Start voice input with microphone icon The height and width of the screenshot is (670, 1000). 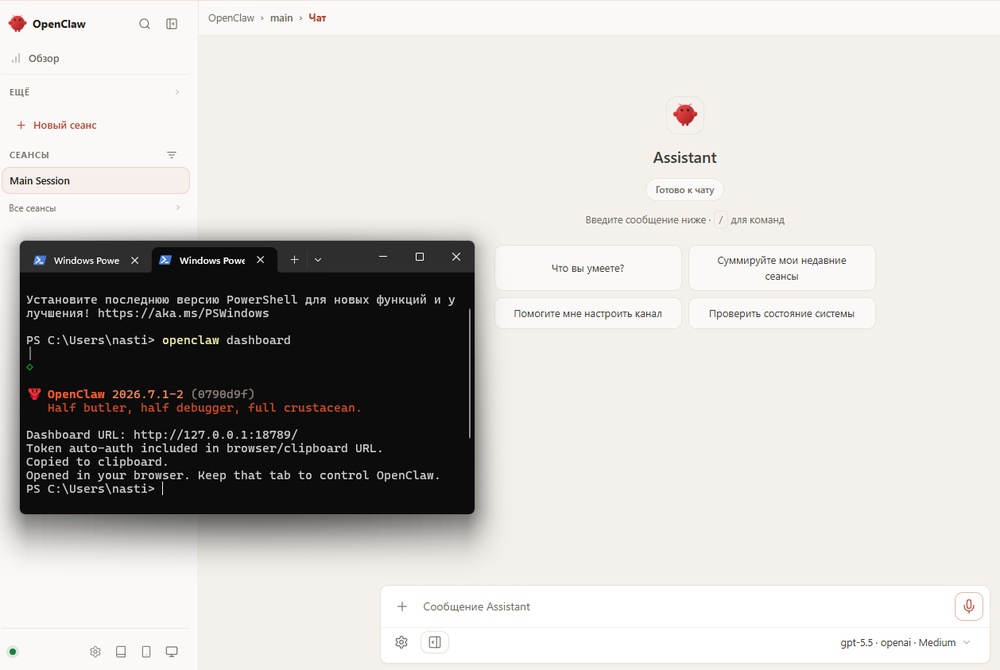(968, 606)
